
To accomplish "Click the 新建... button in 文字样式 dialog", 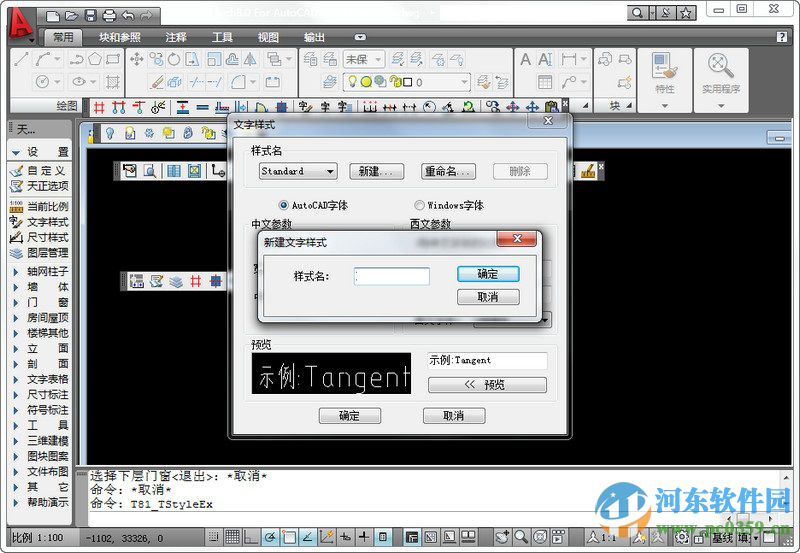I will pos(377,171).
